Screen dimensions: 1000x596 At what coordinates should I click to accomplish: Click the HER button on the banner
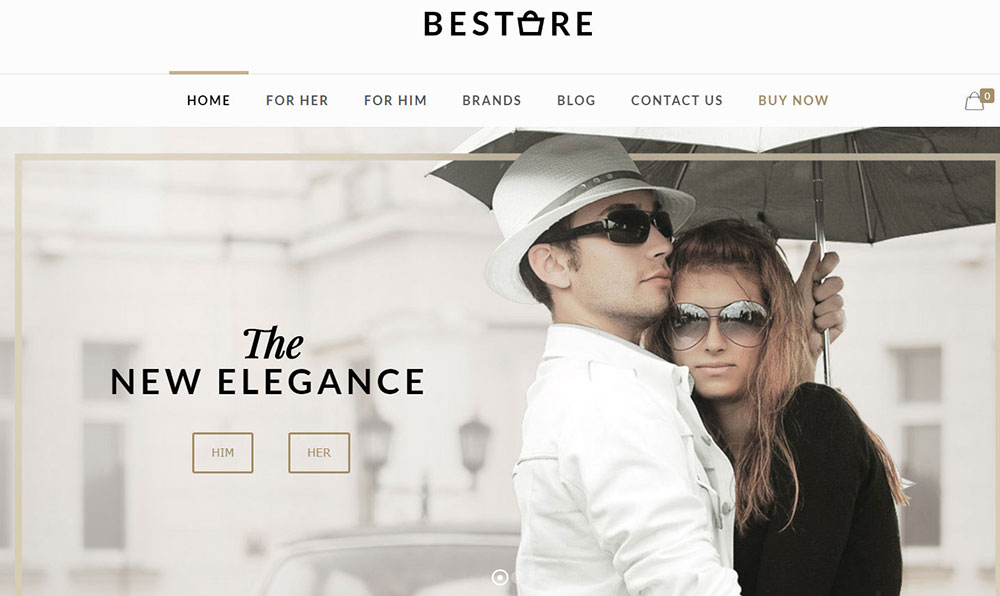tap(319, 453)
